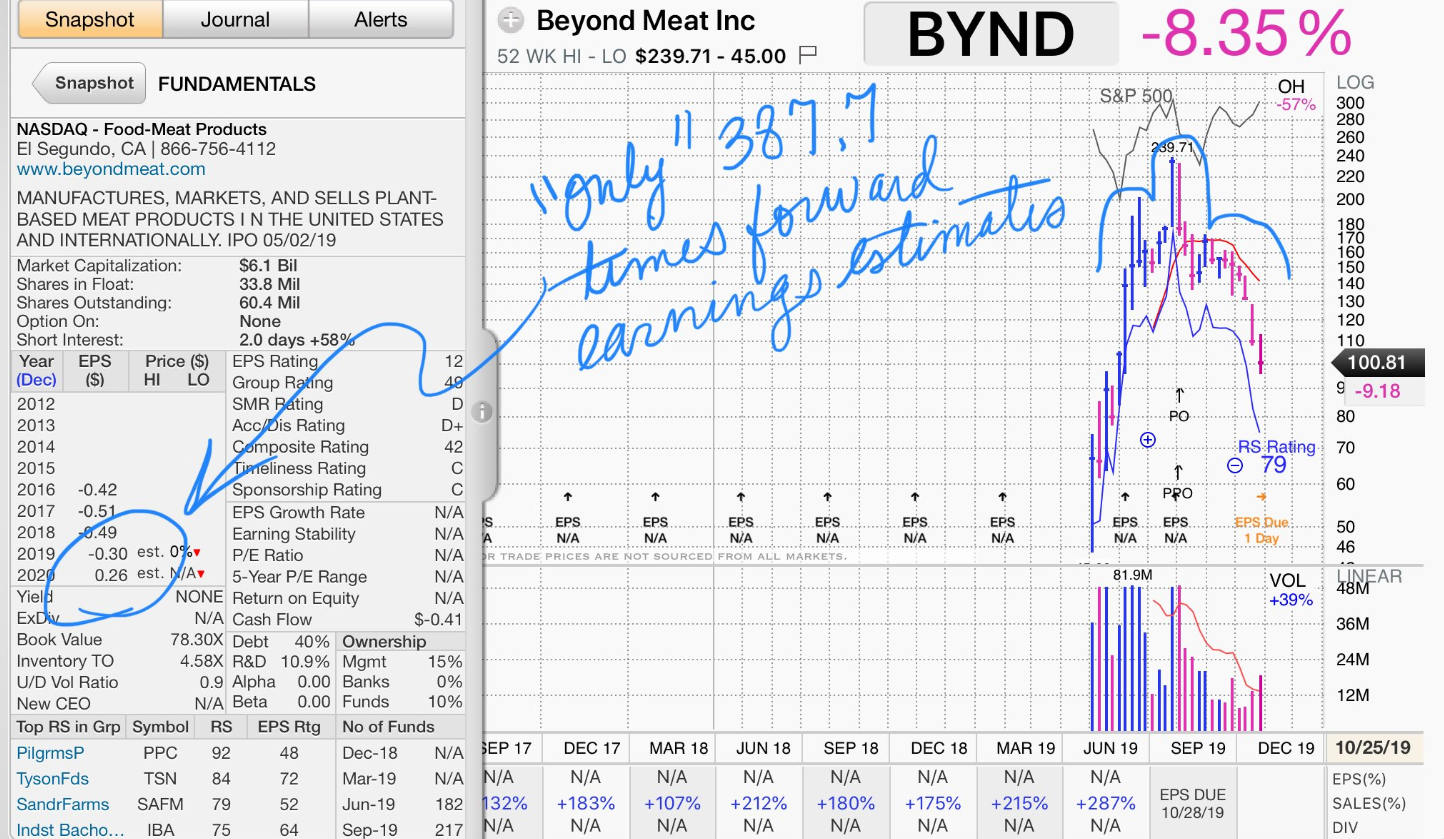Switch to the Alerts tab

[381, 19]
